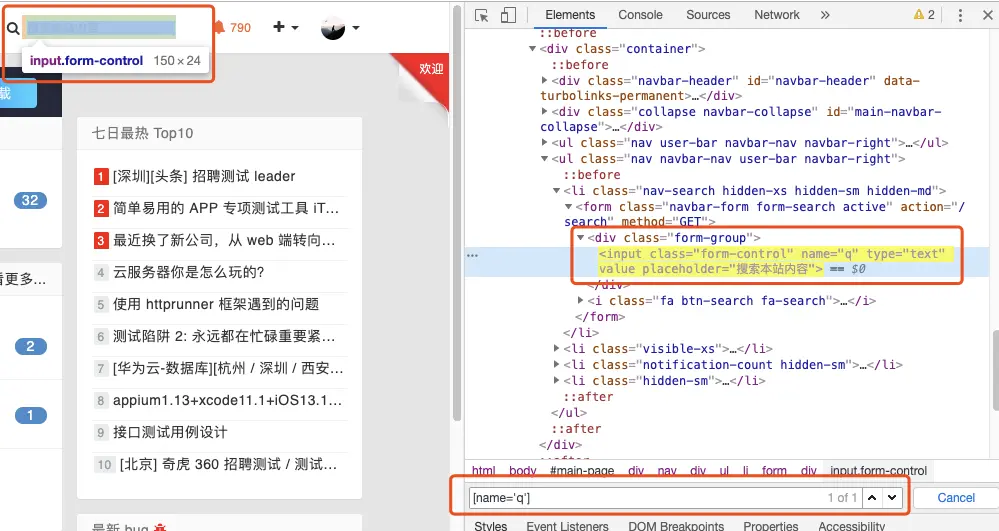Screen dimensions: 999x531
Task: Open topic '简单易用的 APP 专项测试工具'
Action: click(226, 208)
